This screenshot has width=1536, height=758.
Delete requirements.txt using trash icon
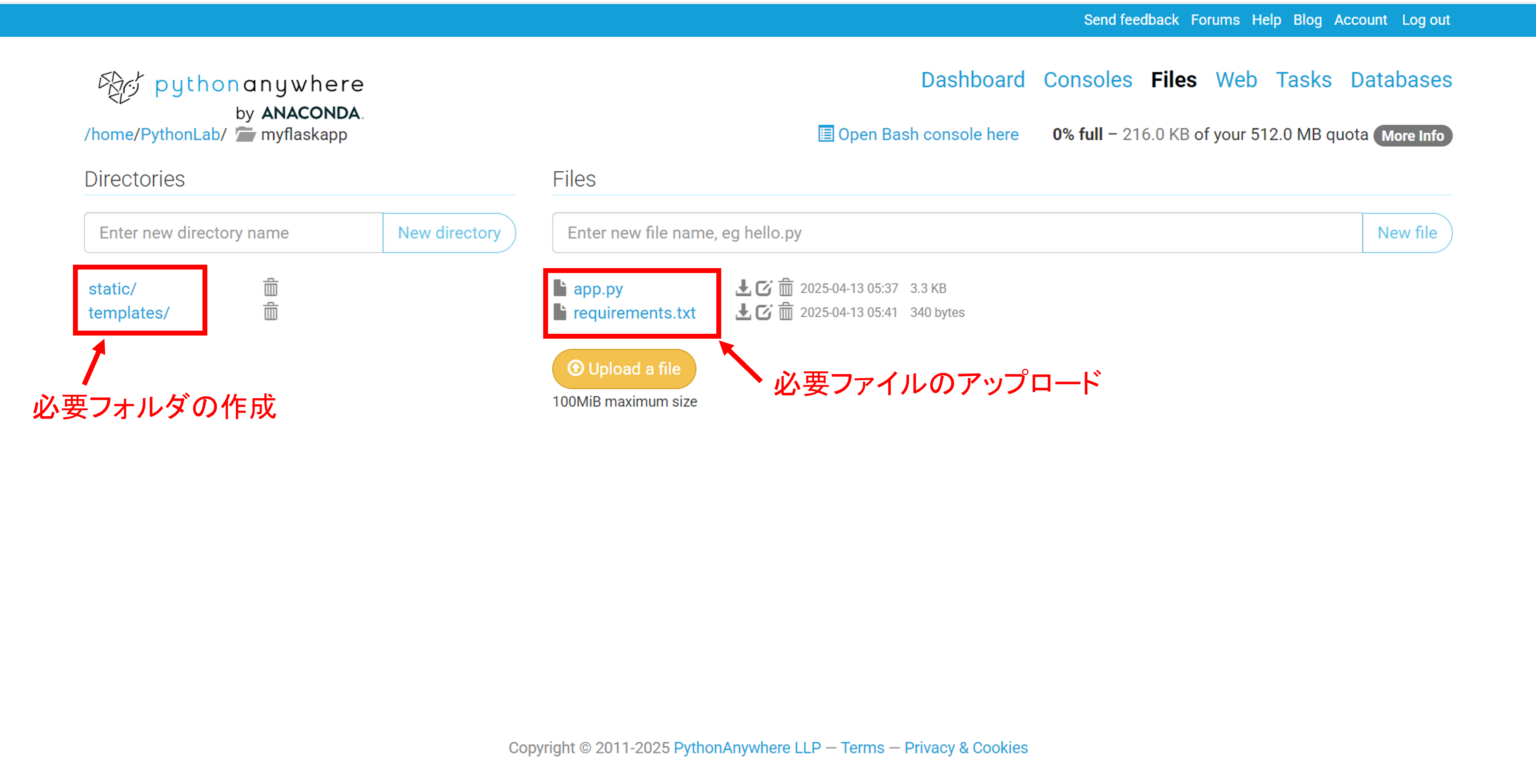786,312
